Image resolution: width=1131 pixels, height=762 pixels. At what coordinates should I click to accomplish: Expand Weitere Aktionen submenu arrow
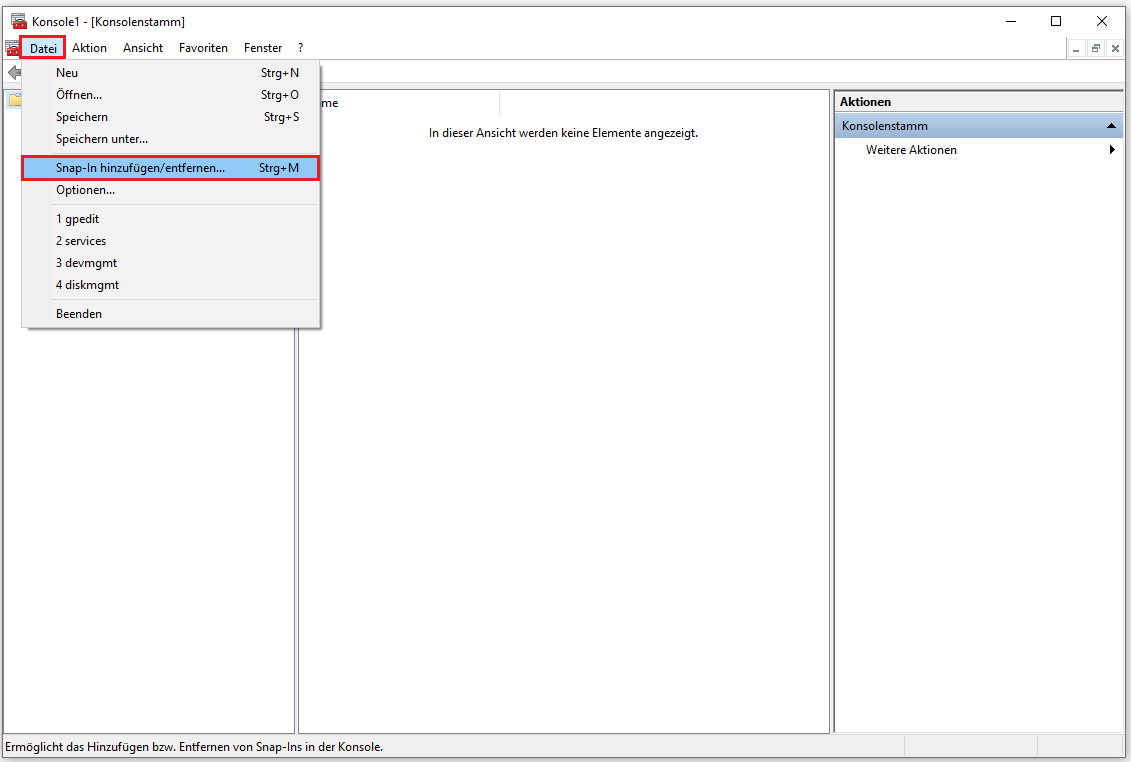click(1112, 149)
